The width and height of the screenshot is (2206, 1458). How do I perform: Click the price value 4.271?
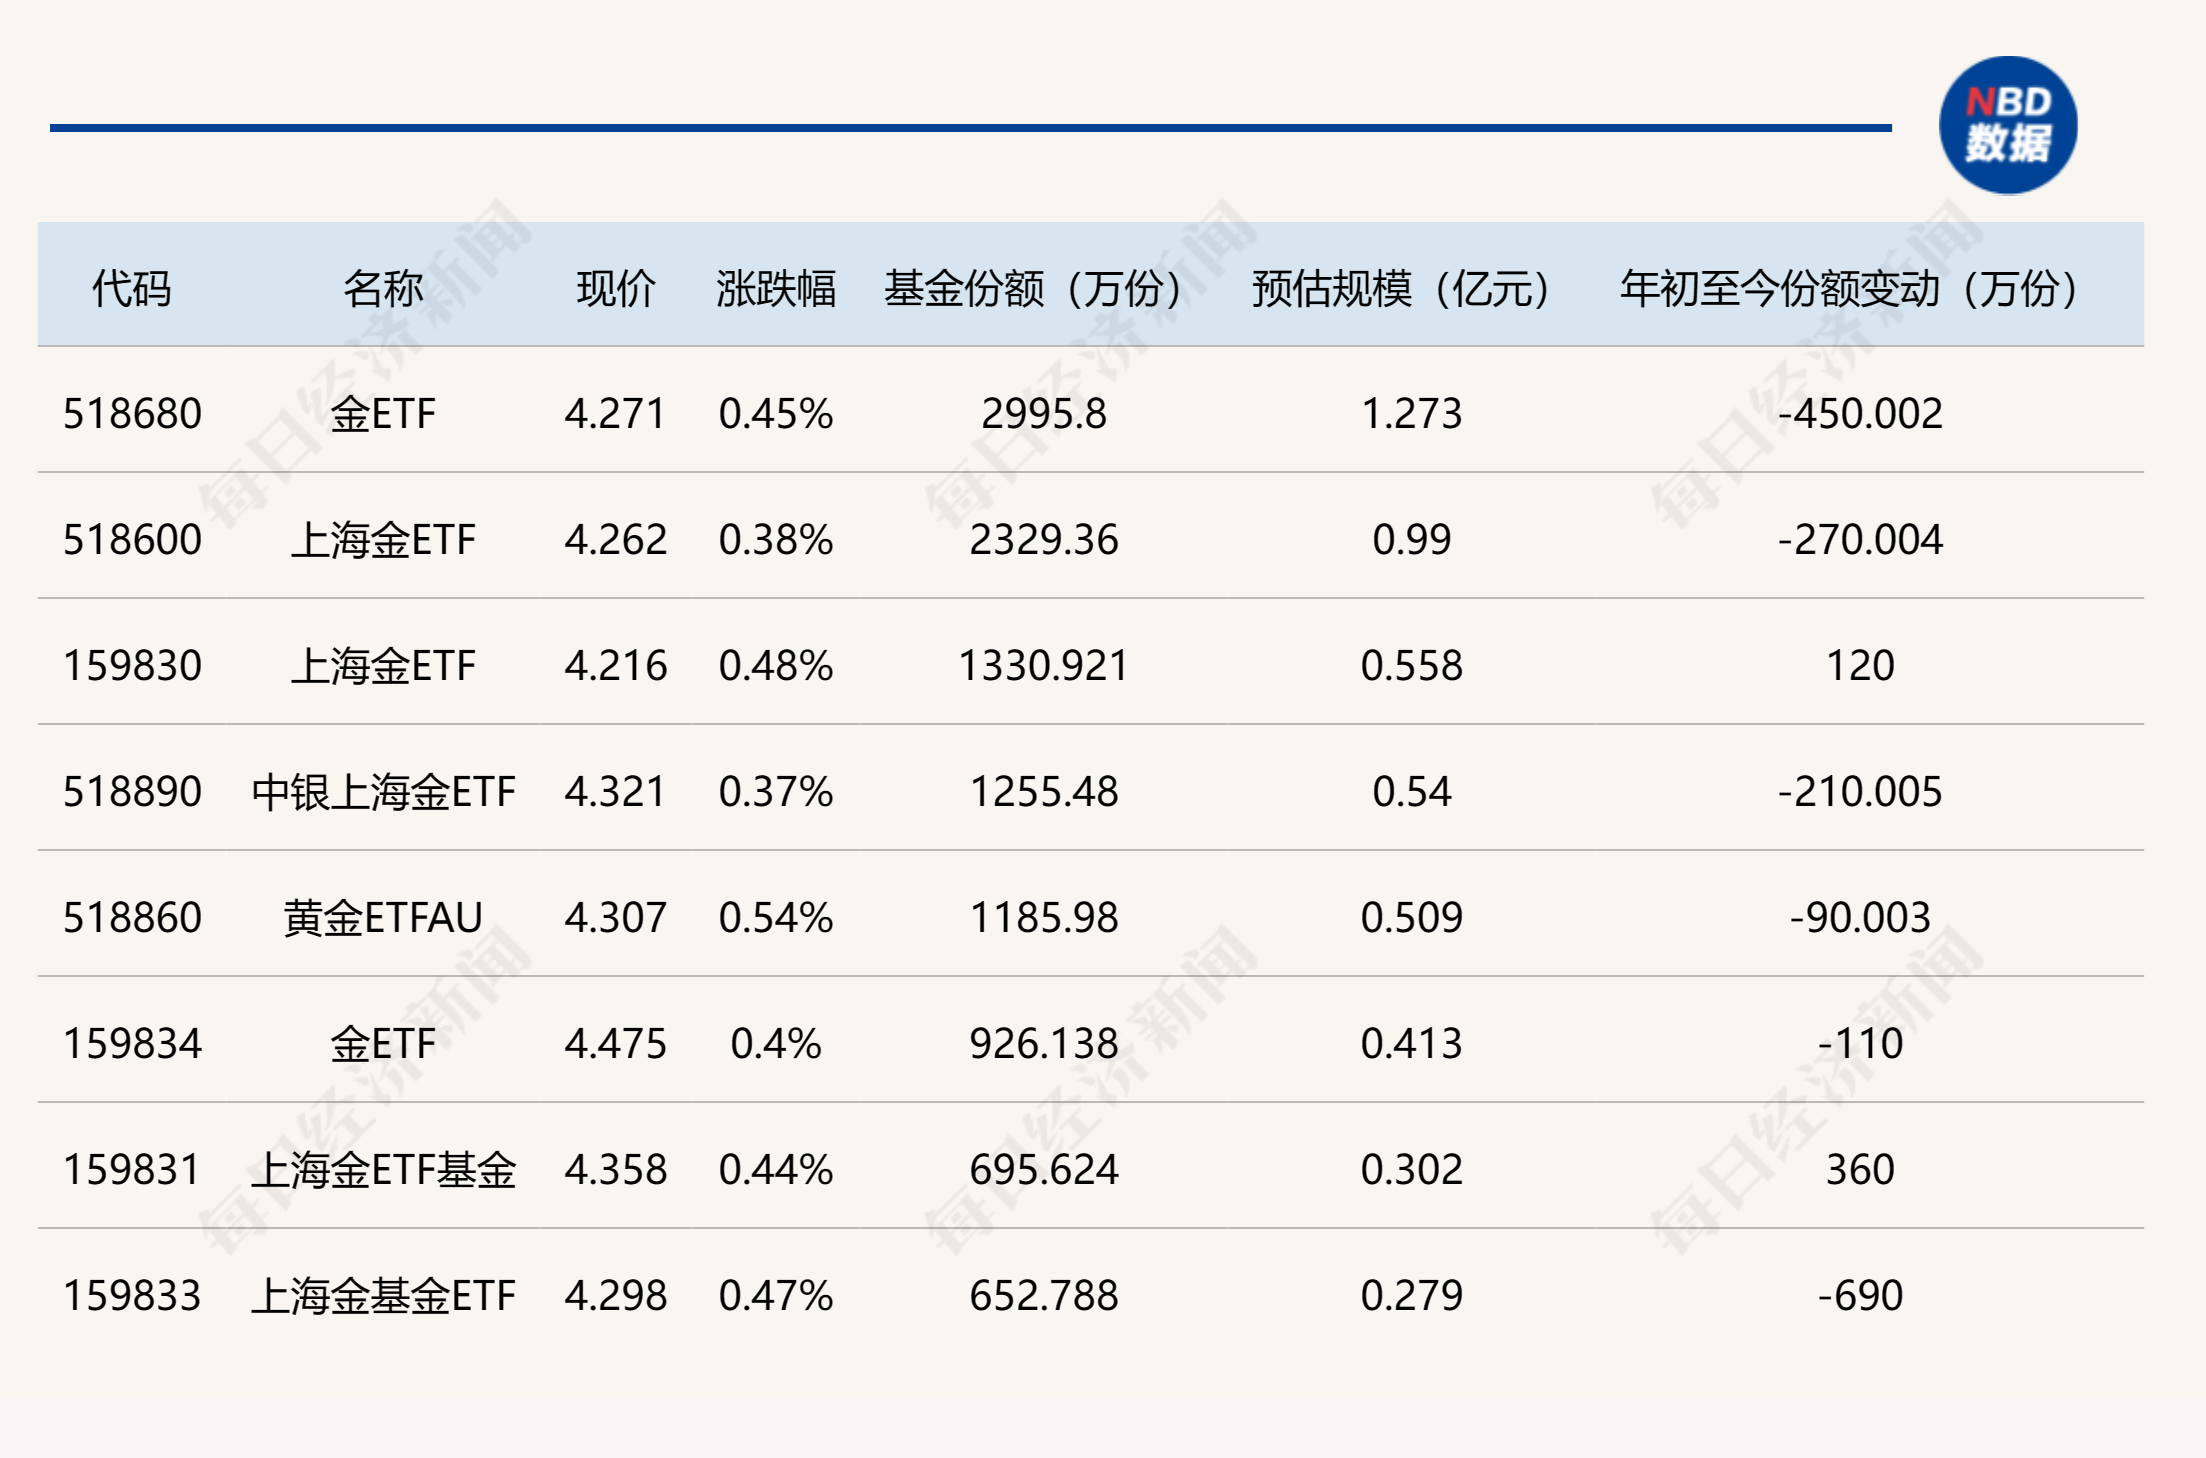[613, 413]
